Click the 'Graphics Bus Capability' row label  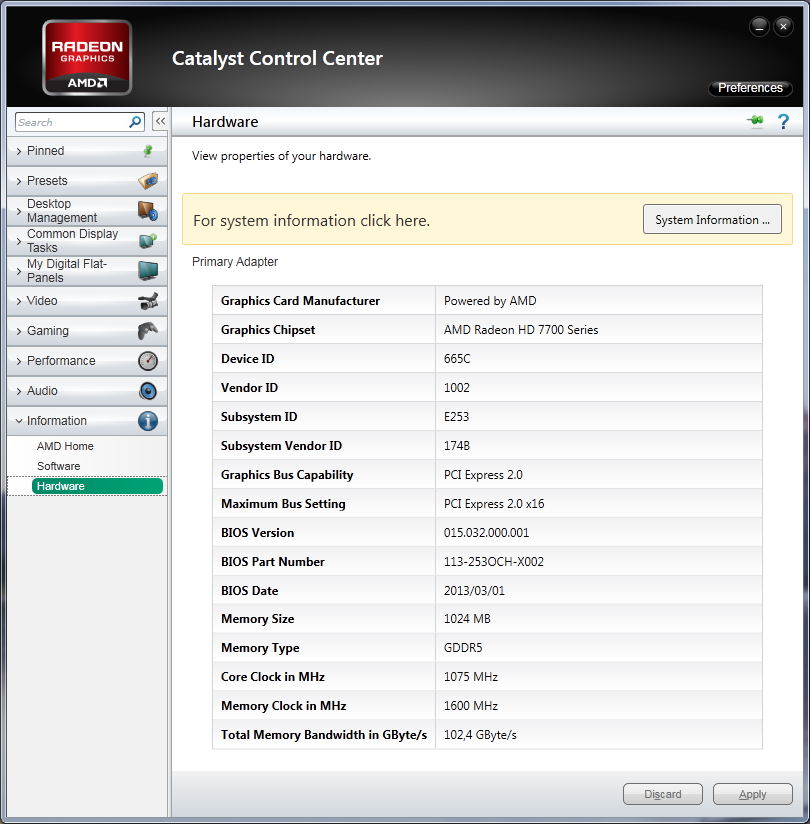(x=287, y=475)
